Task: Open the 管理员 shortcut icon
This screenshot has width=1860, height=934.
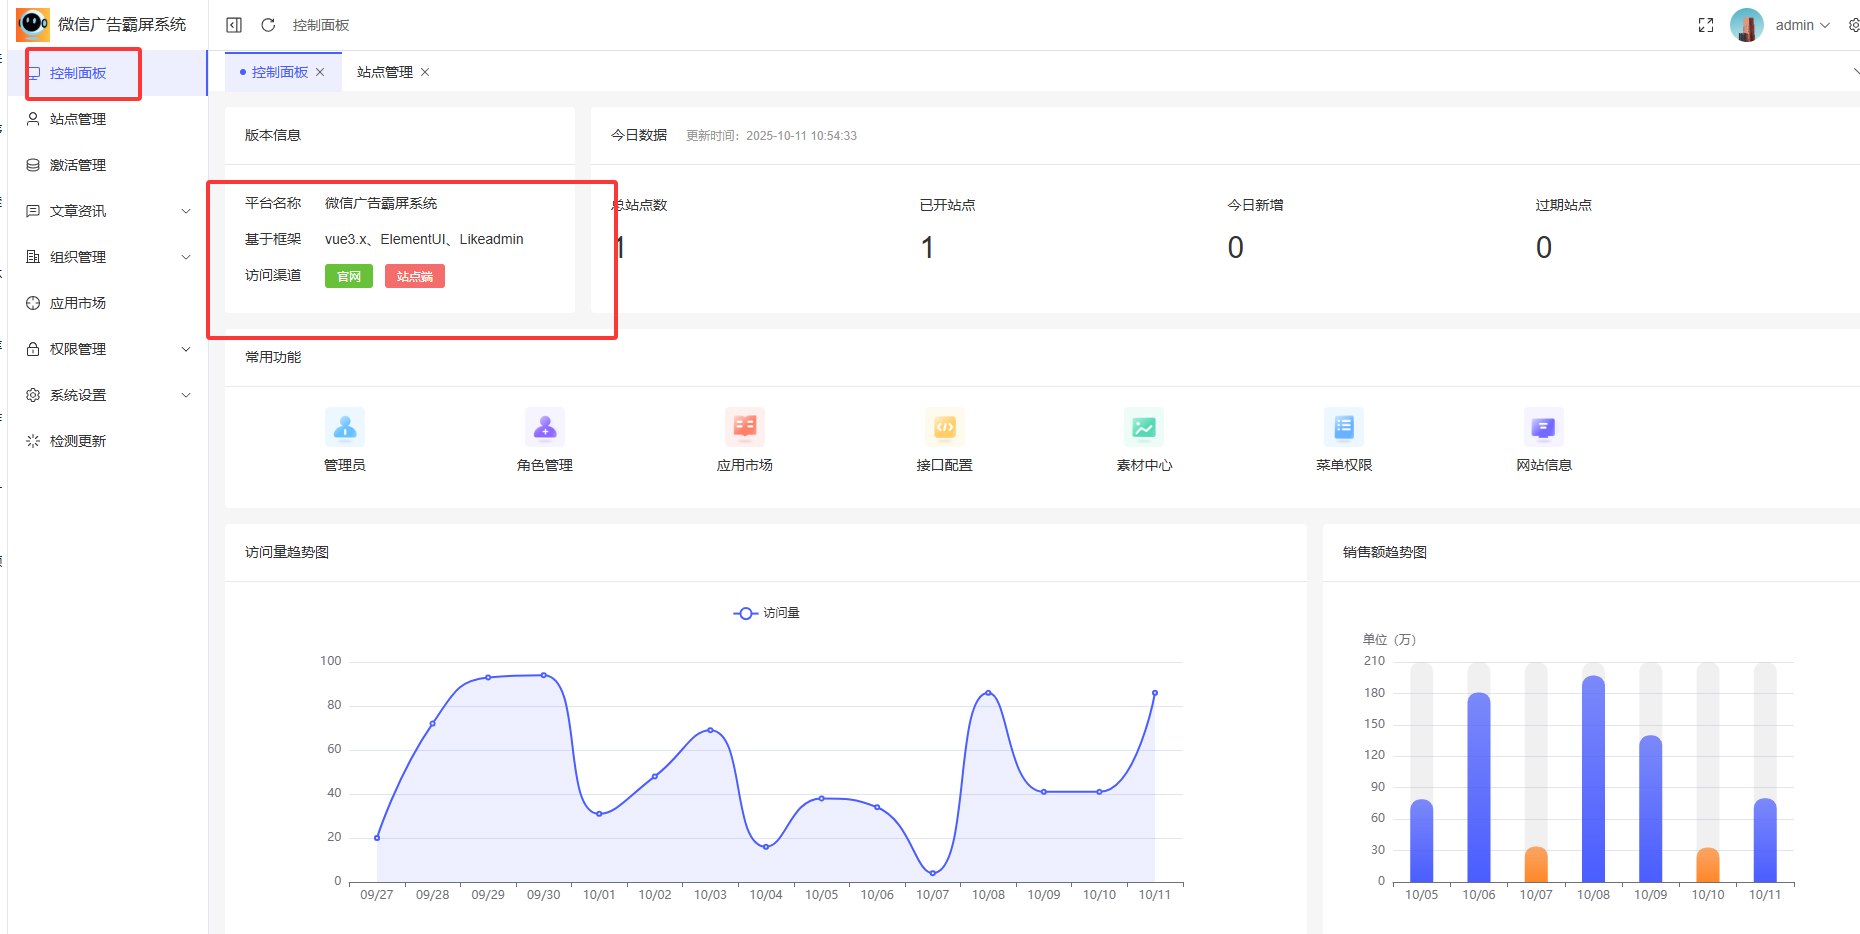Action: [345, 428]
